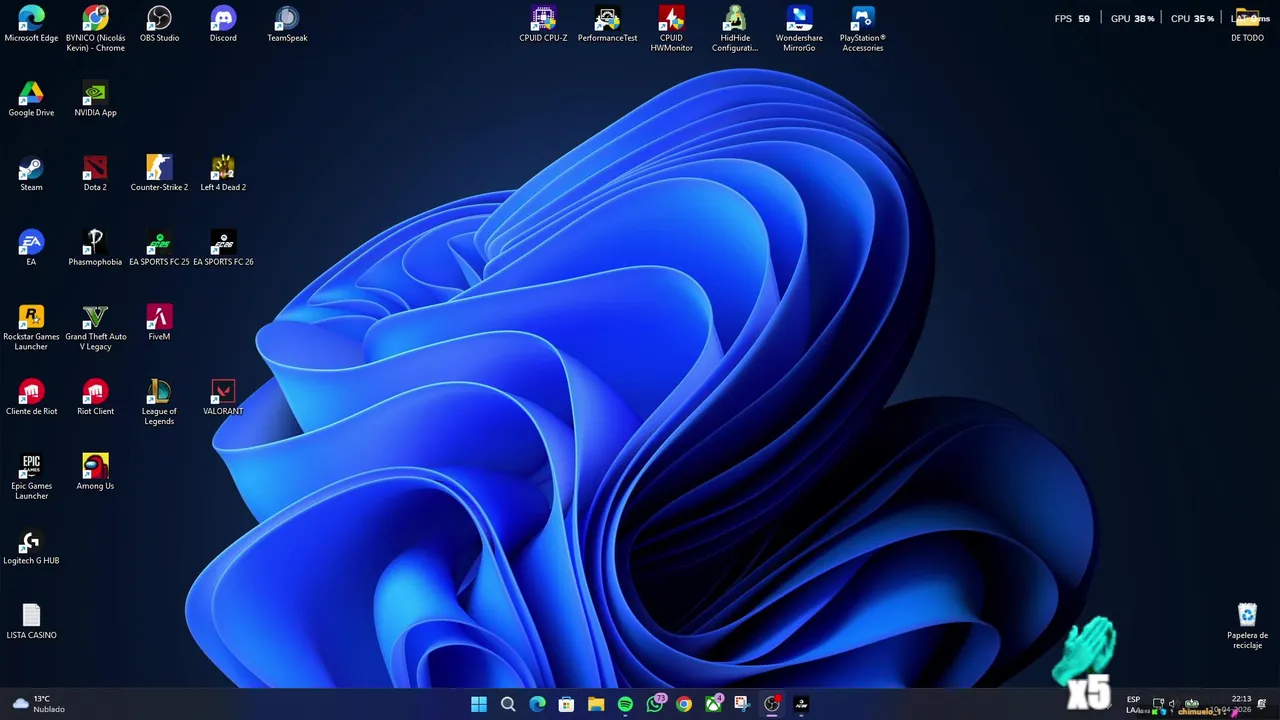Select the League of Legends icon

coord(159,403)
